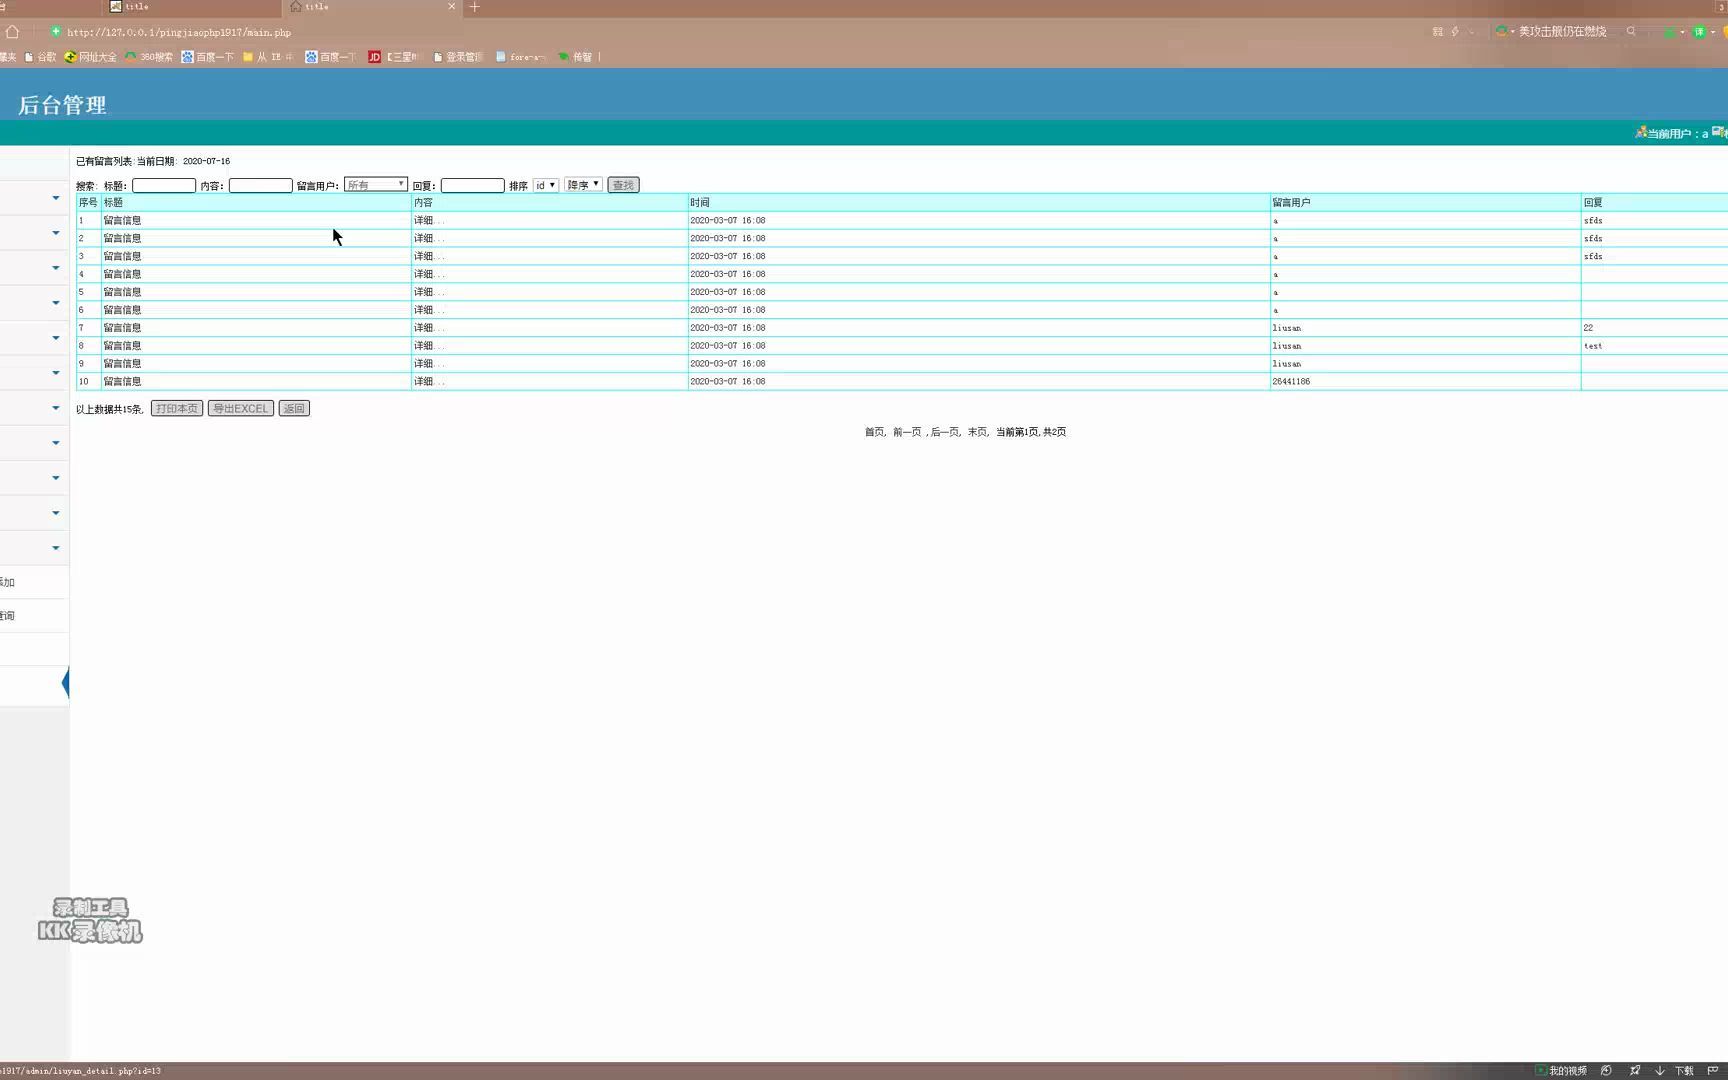
Task: Expand the second sidebar menu arrow
Action: (x=56, y=233)
